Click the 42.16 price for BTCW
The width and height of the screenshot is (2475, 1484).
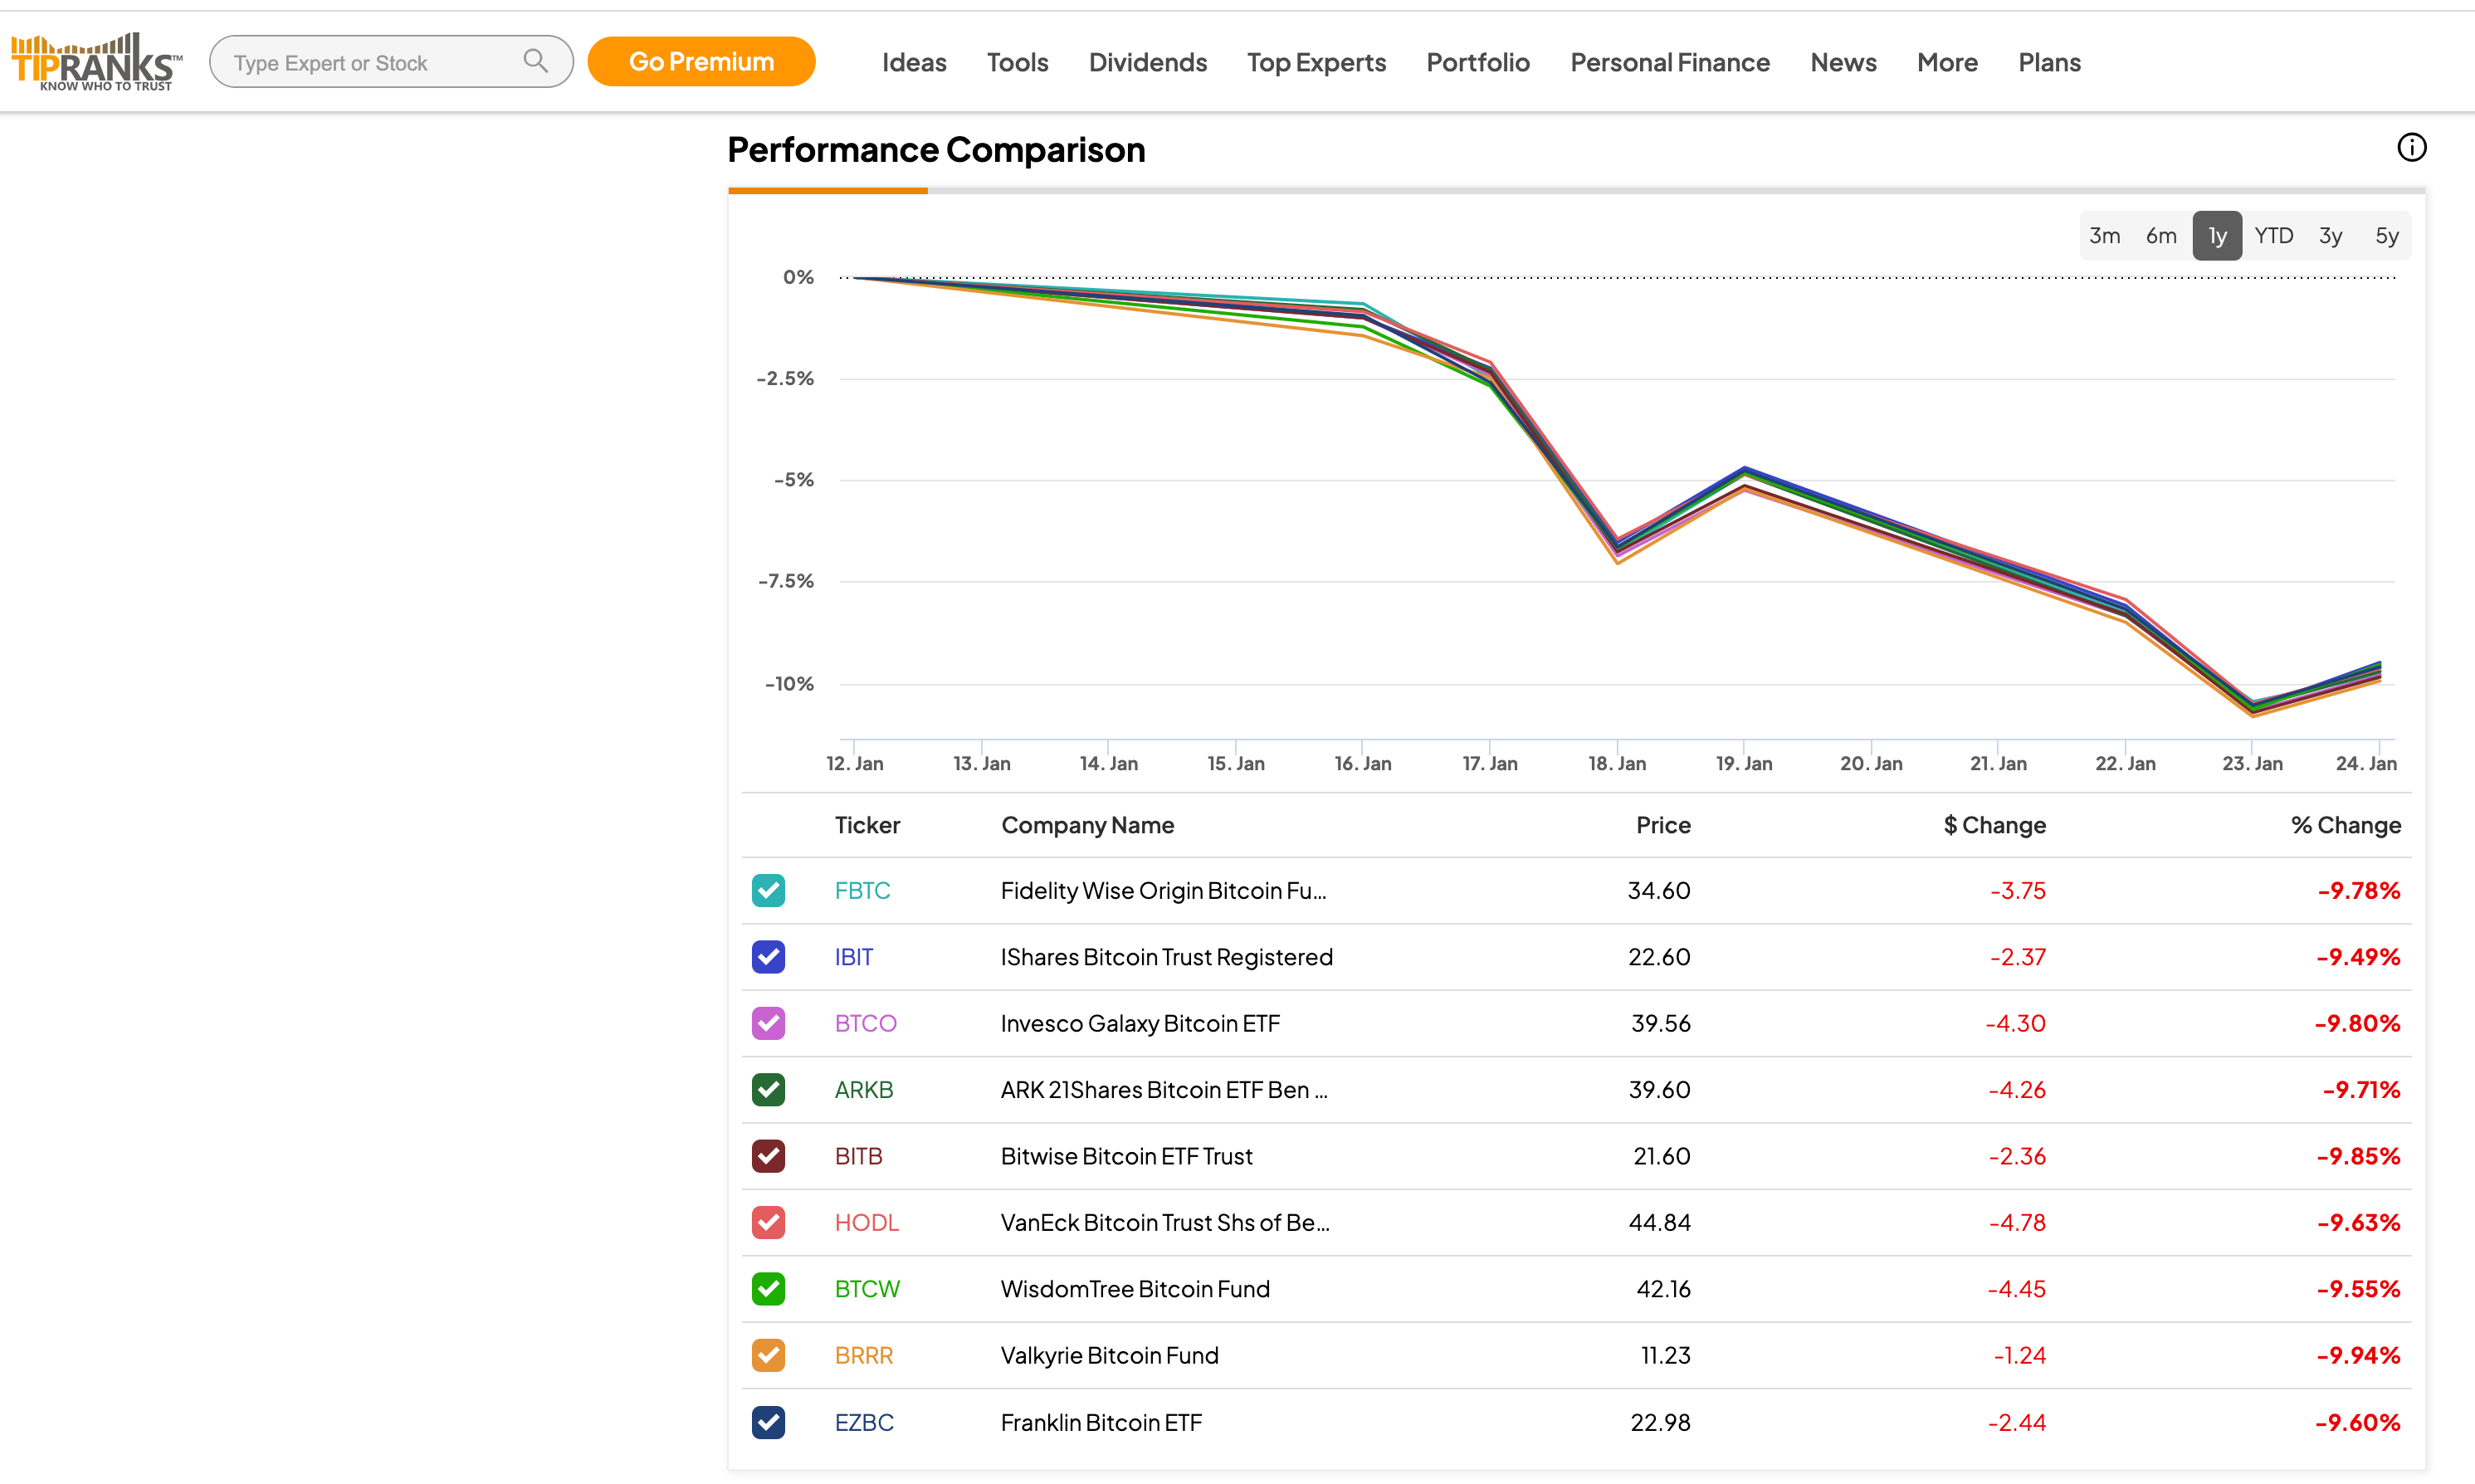coord(1663,1289)
